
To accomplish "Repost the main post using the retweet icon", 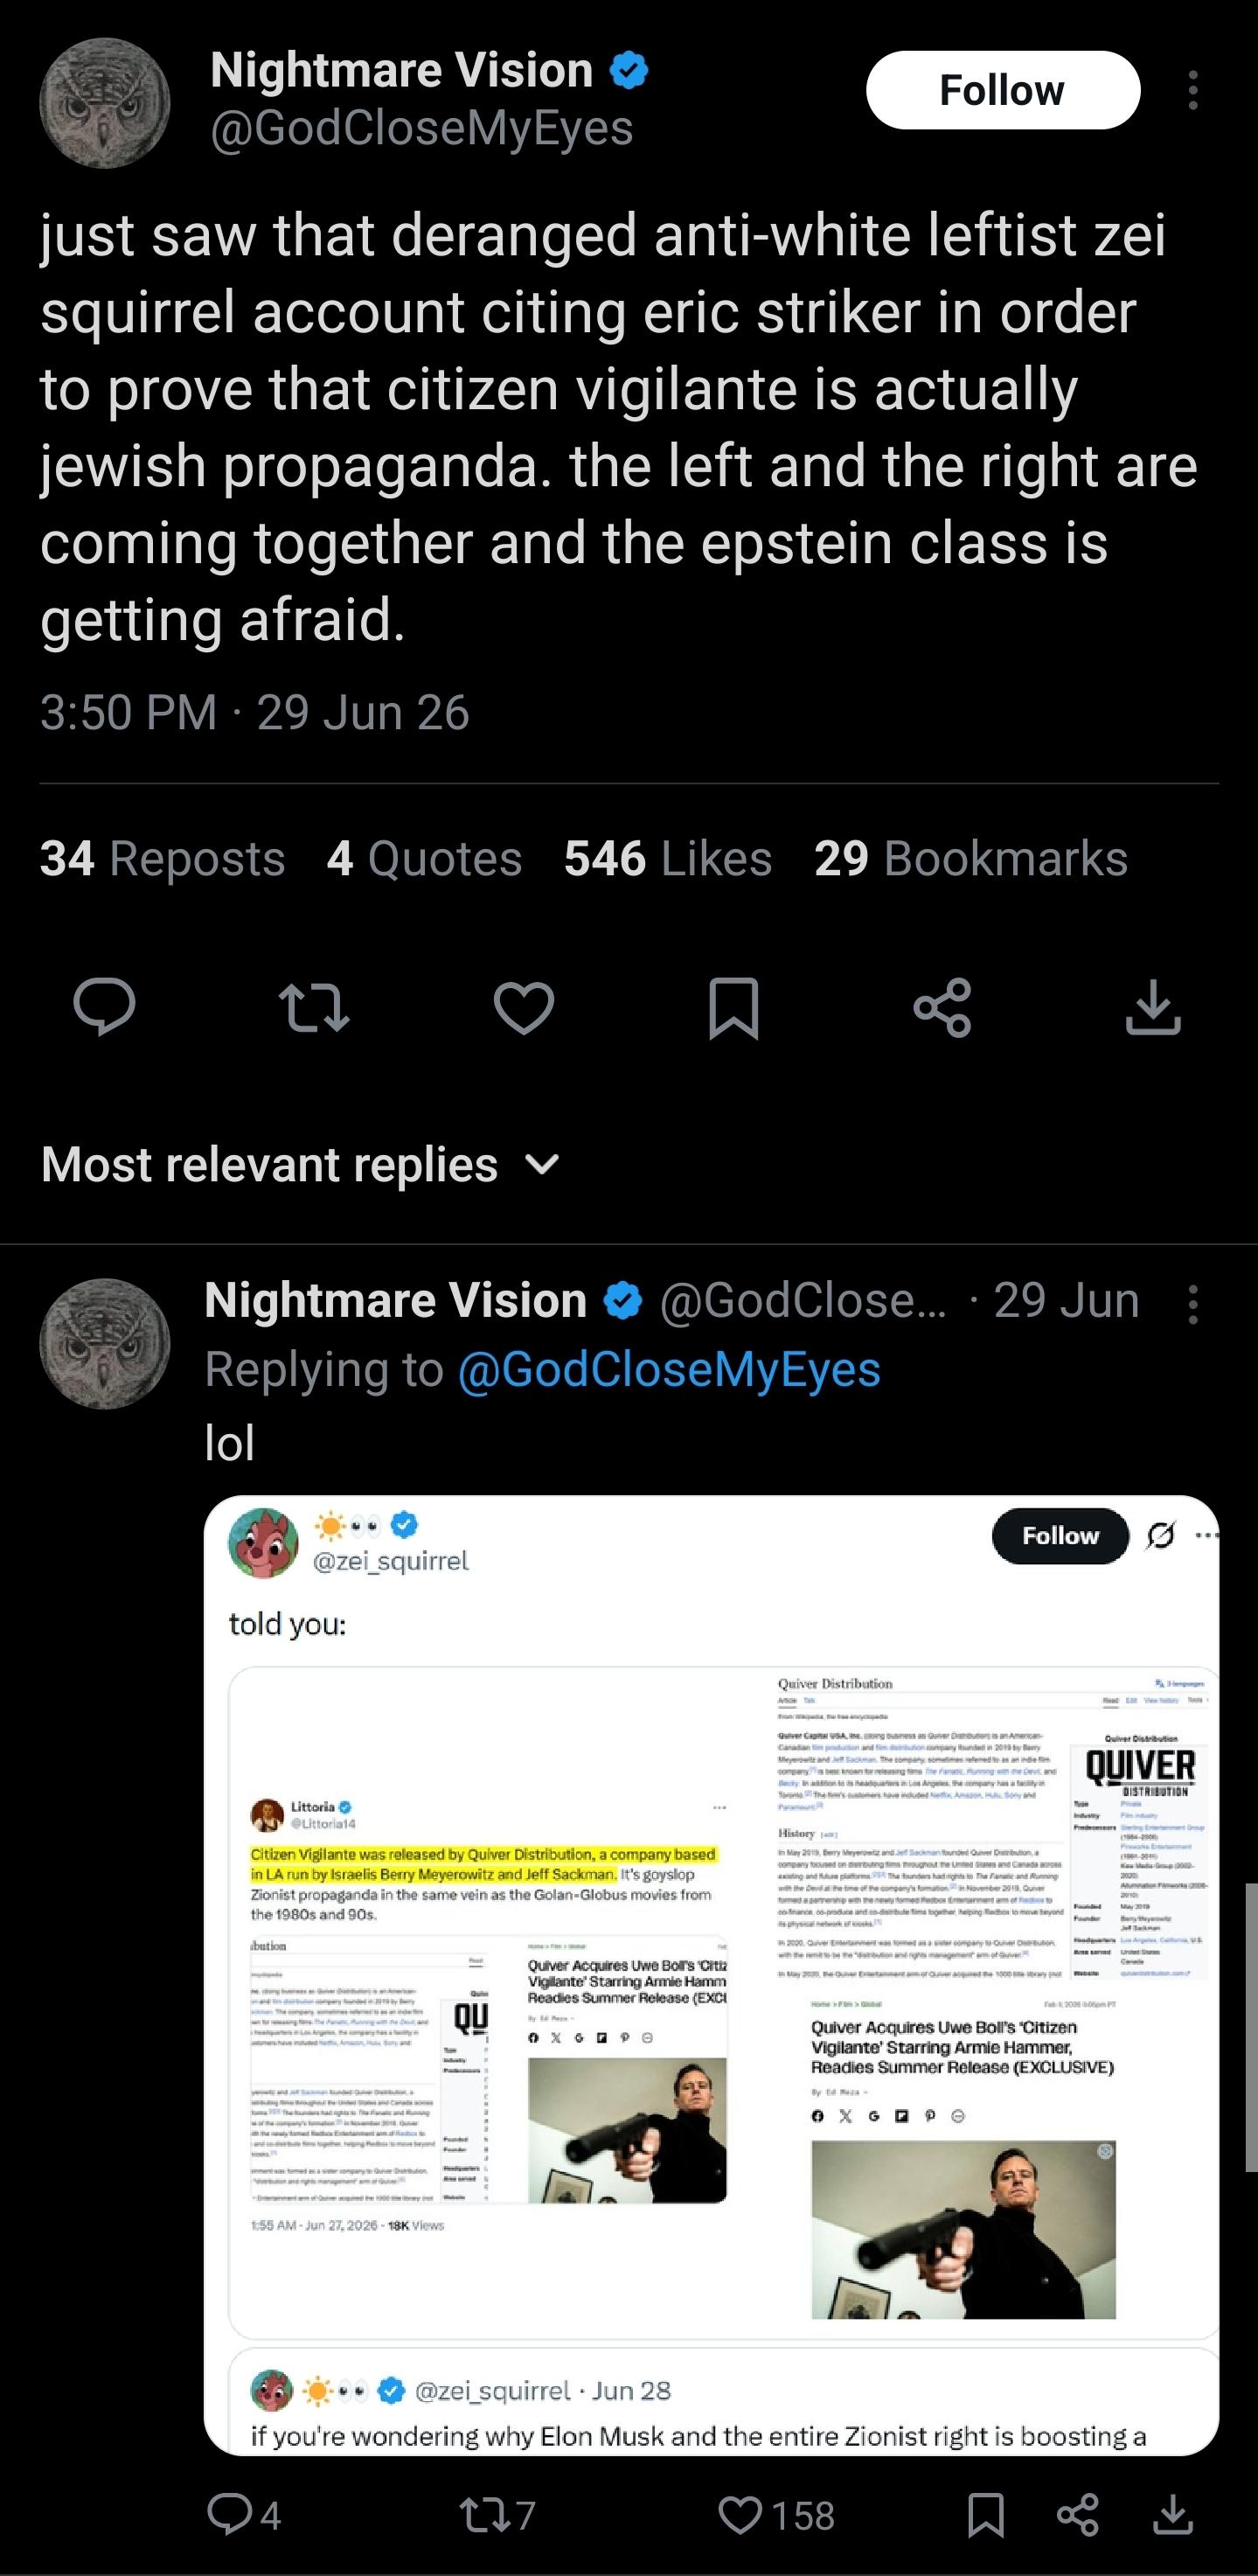I will point(314,1007).
